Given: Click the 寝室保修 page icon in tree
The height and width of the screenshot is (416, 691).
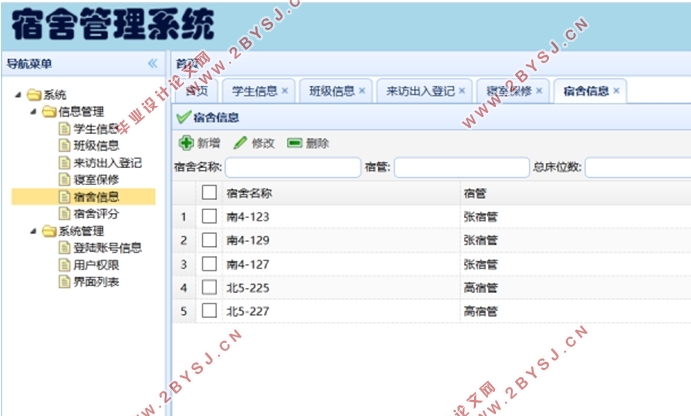Looking at the screenshot, I should [x=64, y=179].
